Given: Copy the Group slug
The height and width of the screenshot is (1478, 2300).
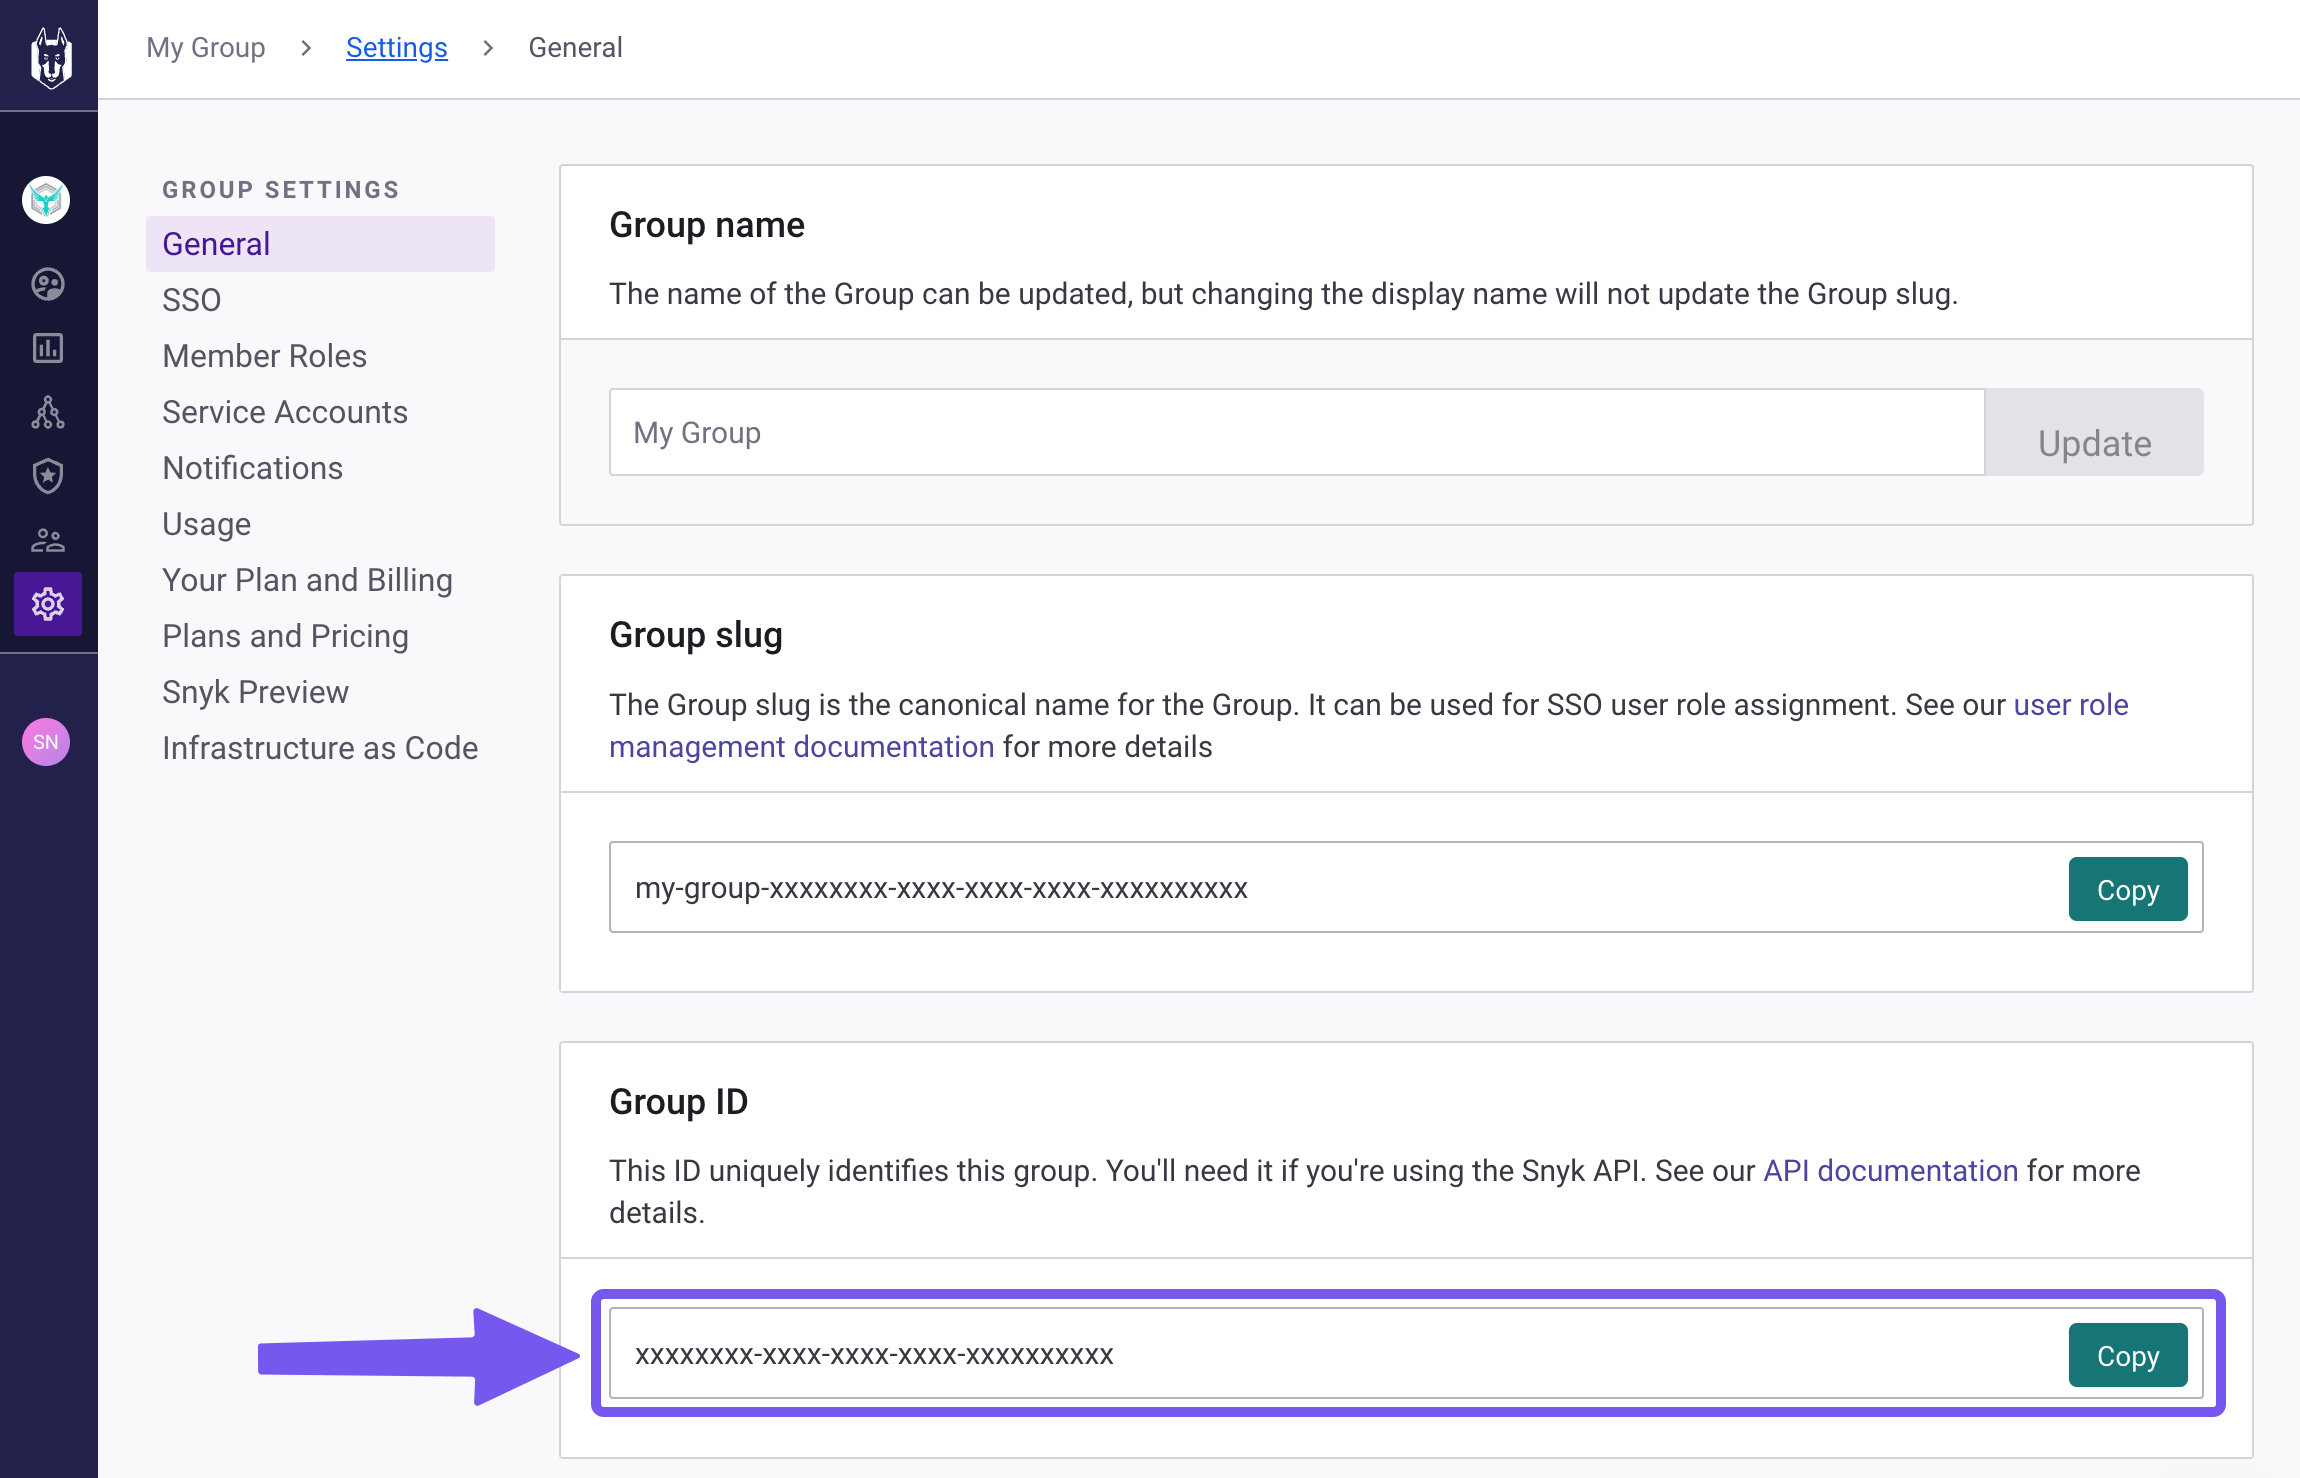Looking at the screenshot, I should tap(2127, 889).
